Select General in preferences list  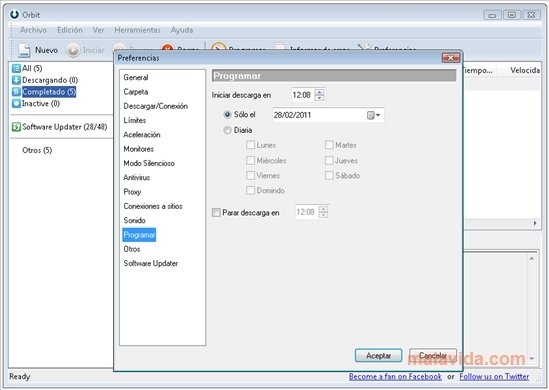pyautogui.click(x=136, y=77)
